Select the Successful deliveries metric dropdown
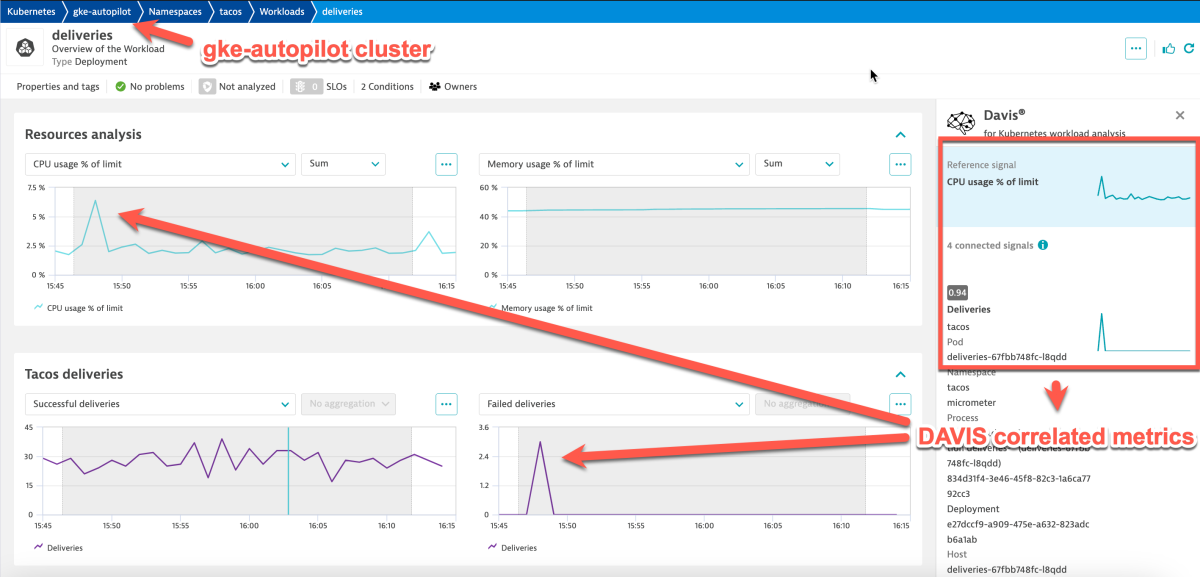The height and width of the screenshot is (577, 1200). 160,403
